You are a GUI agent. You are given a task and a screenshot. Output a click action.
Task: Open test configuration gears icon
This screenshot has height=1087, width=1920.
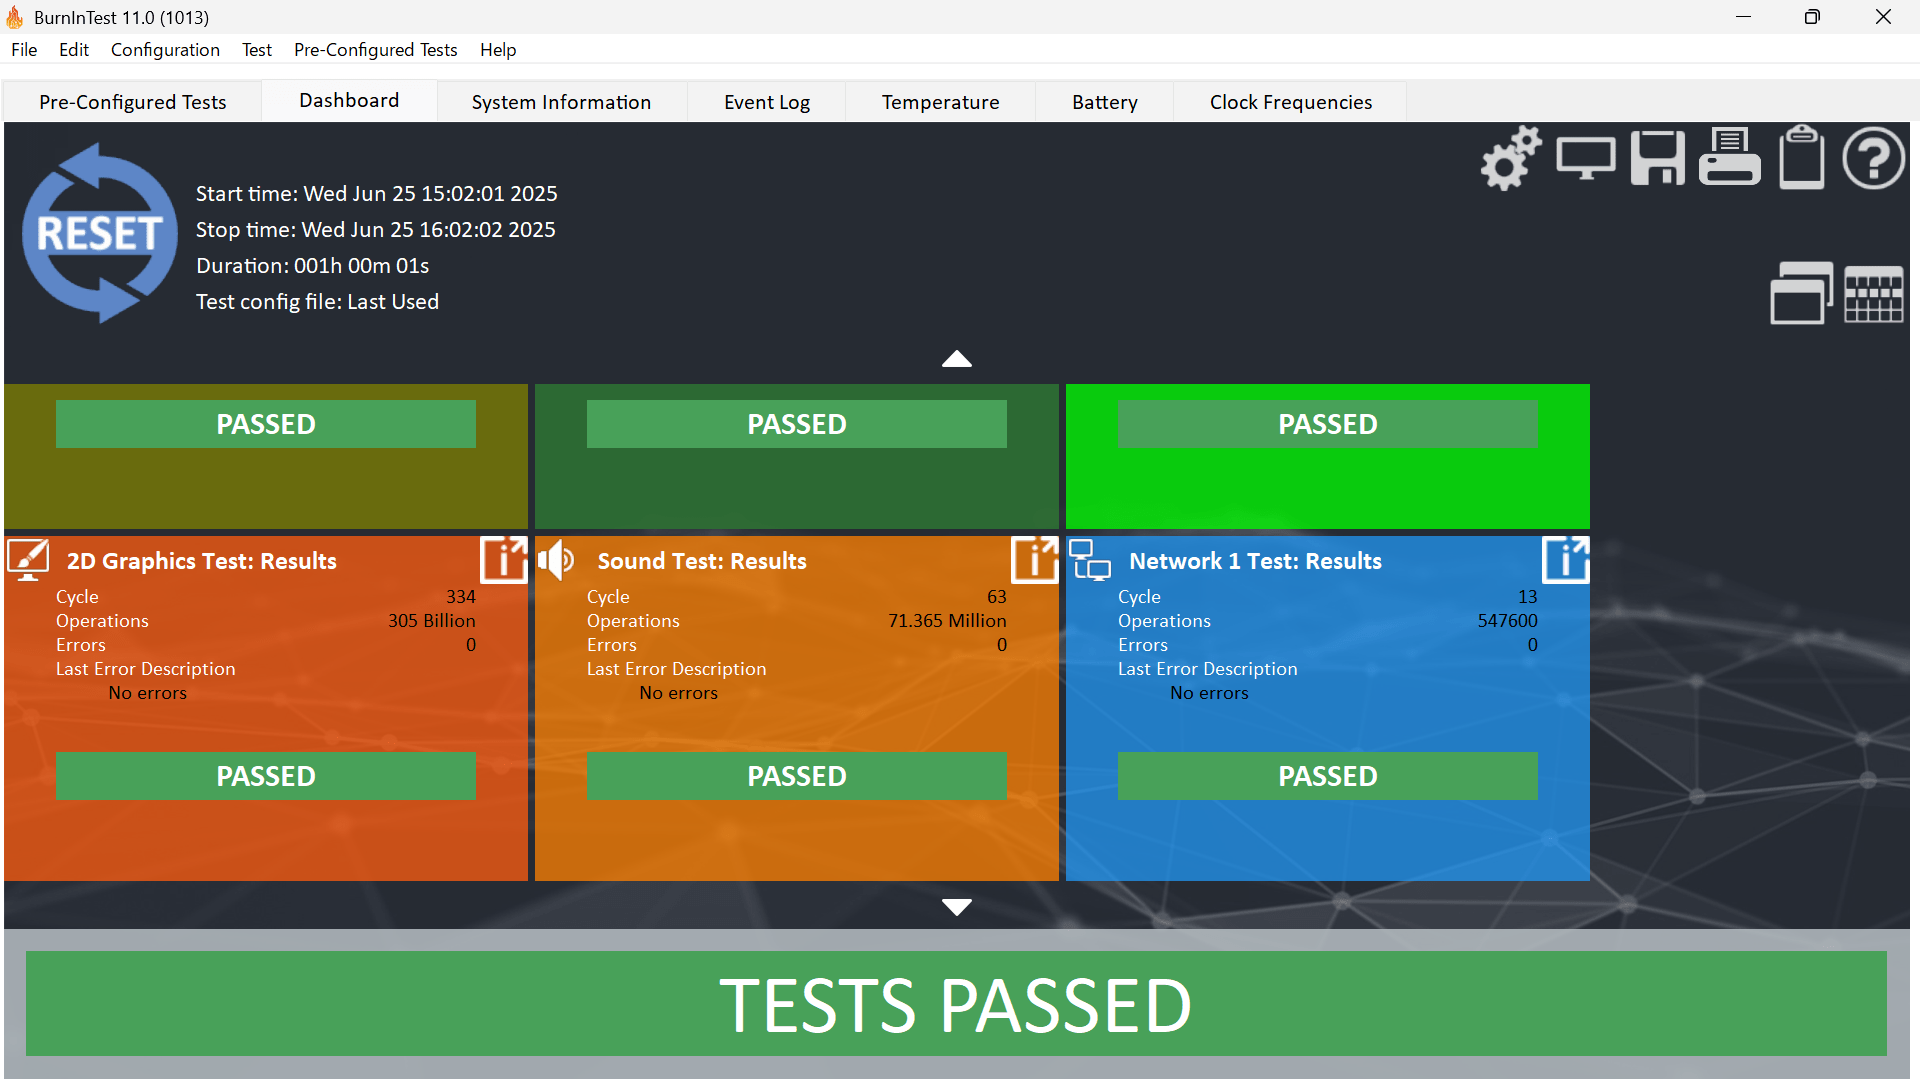1510,158
